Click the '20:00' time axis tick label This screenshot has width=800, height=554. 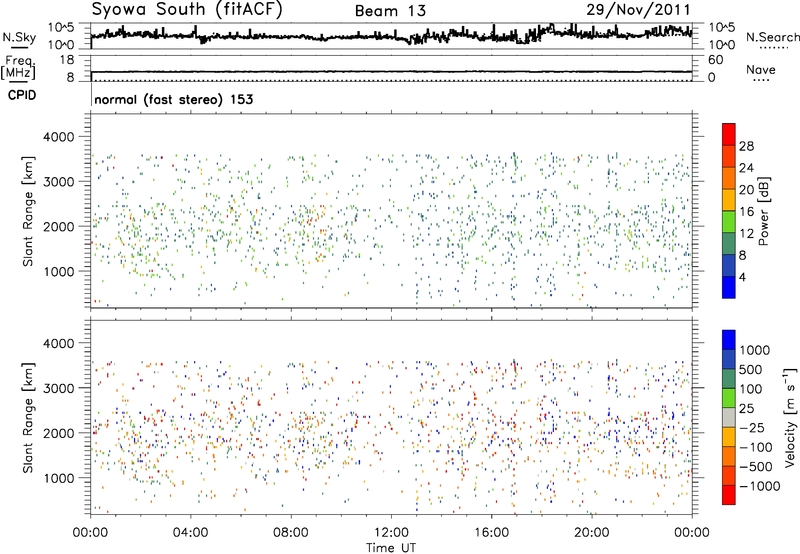click(x=592, y=533)
